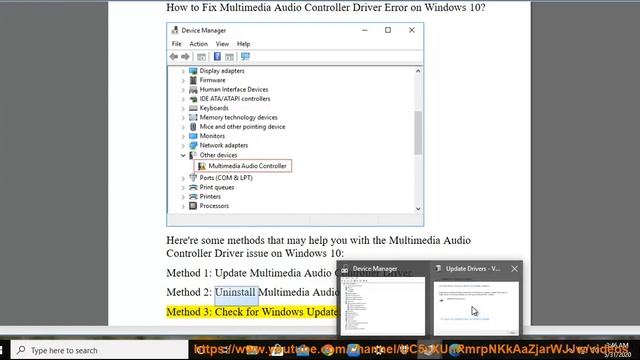Image resolution: width=640 pixels, height=360 pixels.
Task: Select the Other devices icon
Action: (x=193, y=155)
